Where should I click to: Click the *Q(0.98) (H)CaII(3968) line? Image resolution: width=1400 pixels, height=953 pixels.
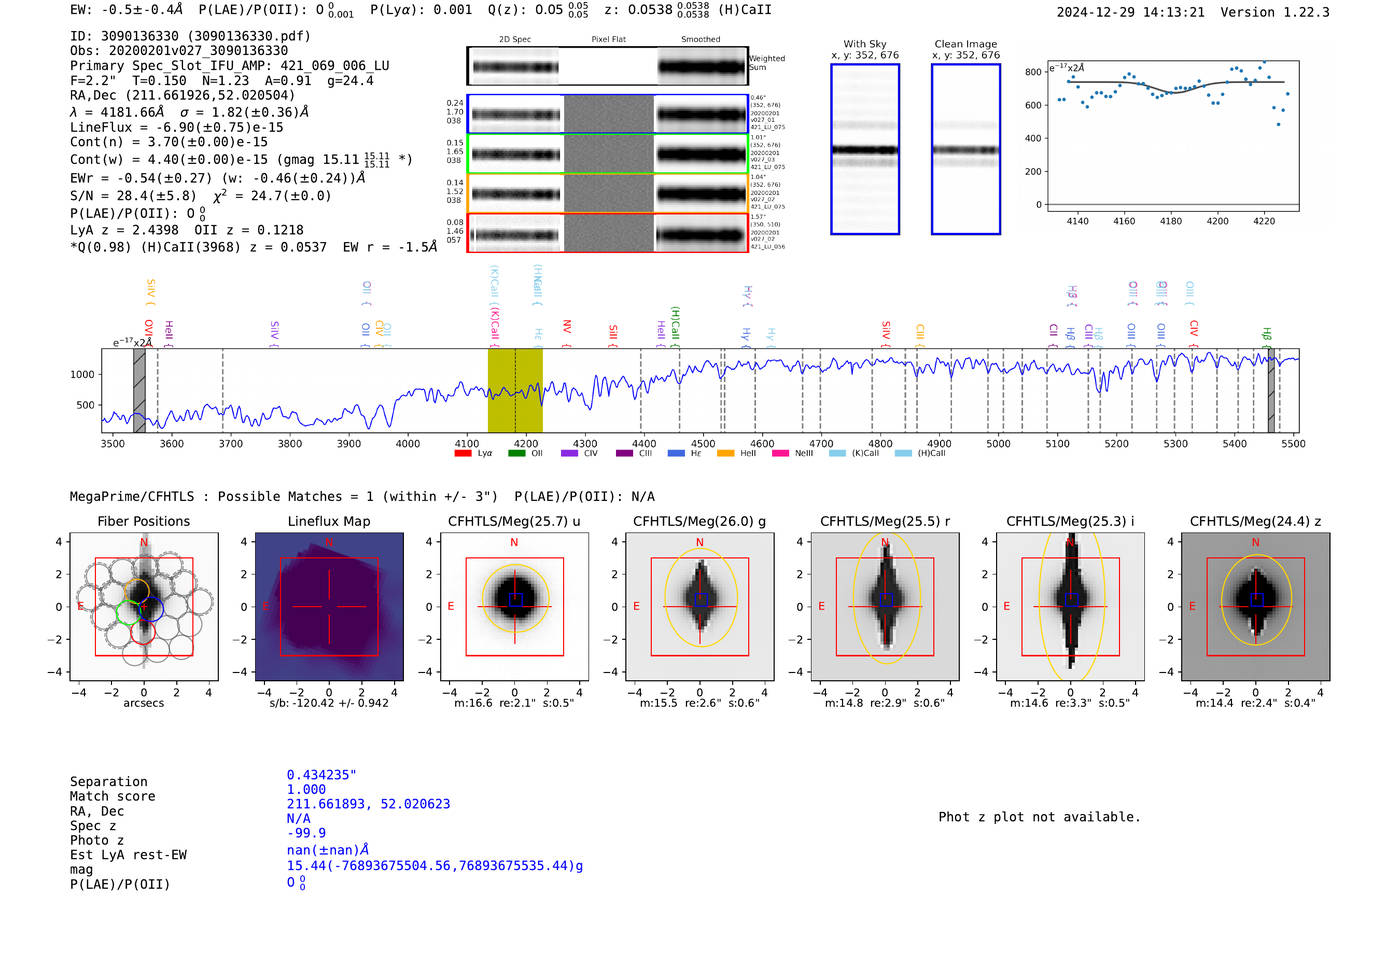pyautogui.click(x=253, y=247)
